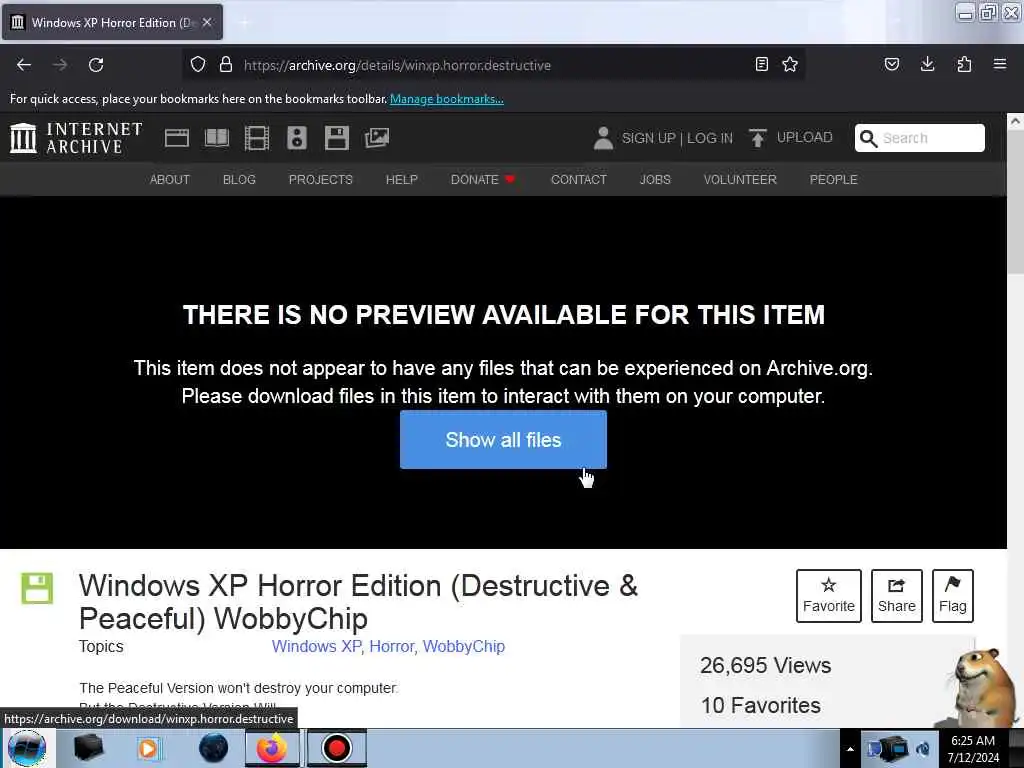The width and height of the screenshot is (1024, 768).
Task: Open the Software floppy disk icon
Action: pyautogui.click(x=337, y=138)
